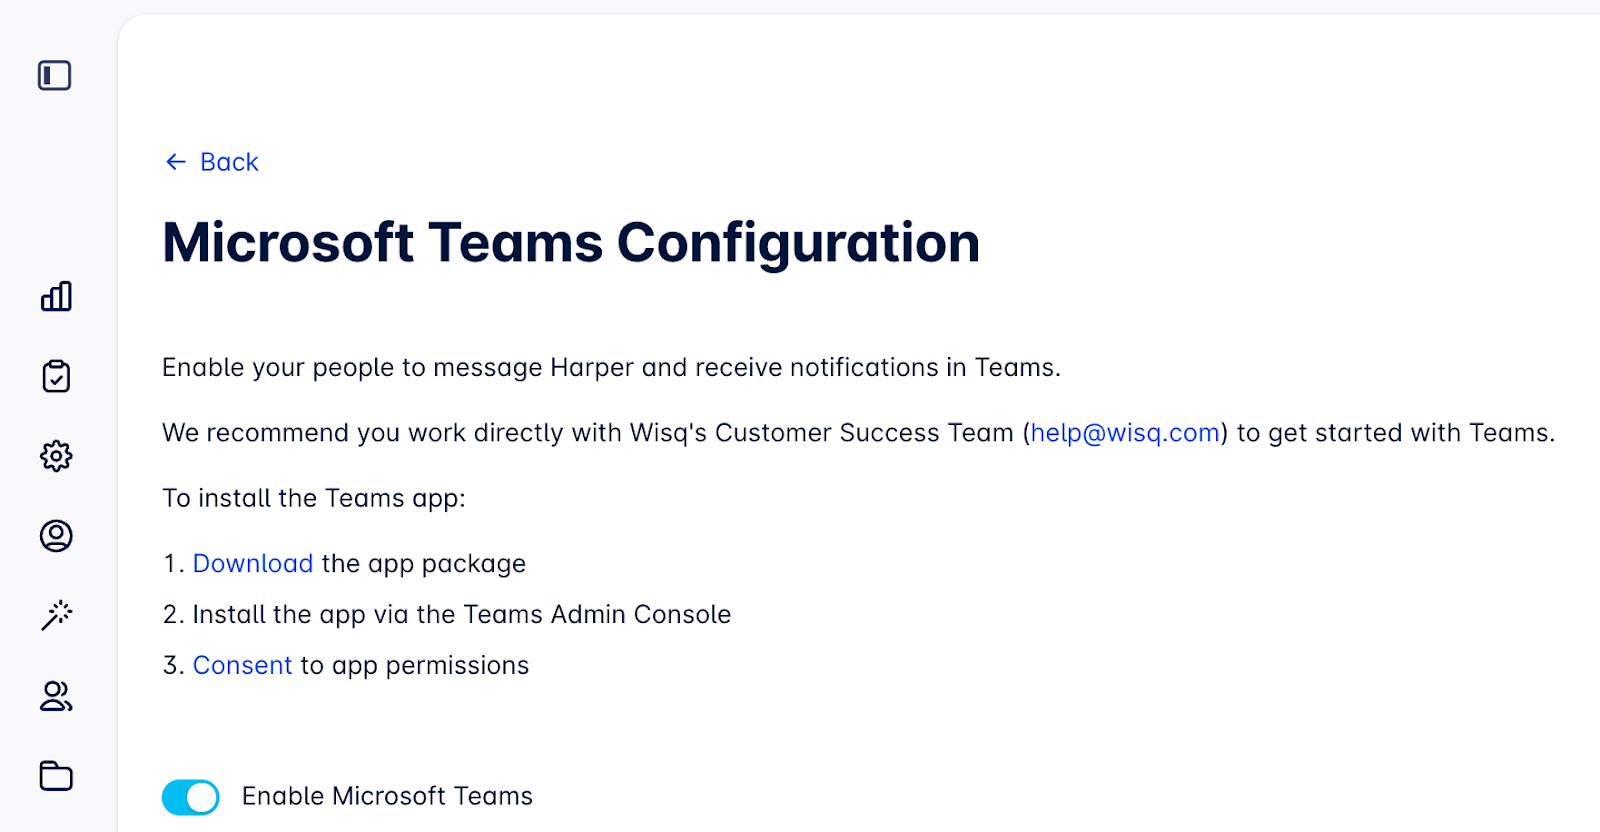Click the 'To install the Teams app:' text
The height and width of the screenshot is (832, 1600).
(314, 498)
